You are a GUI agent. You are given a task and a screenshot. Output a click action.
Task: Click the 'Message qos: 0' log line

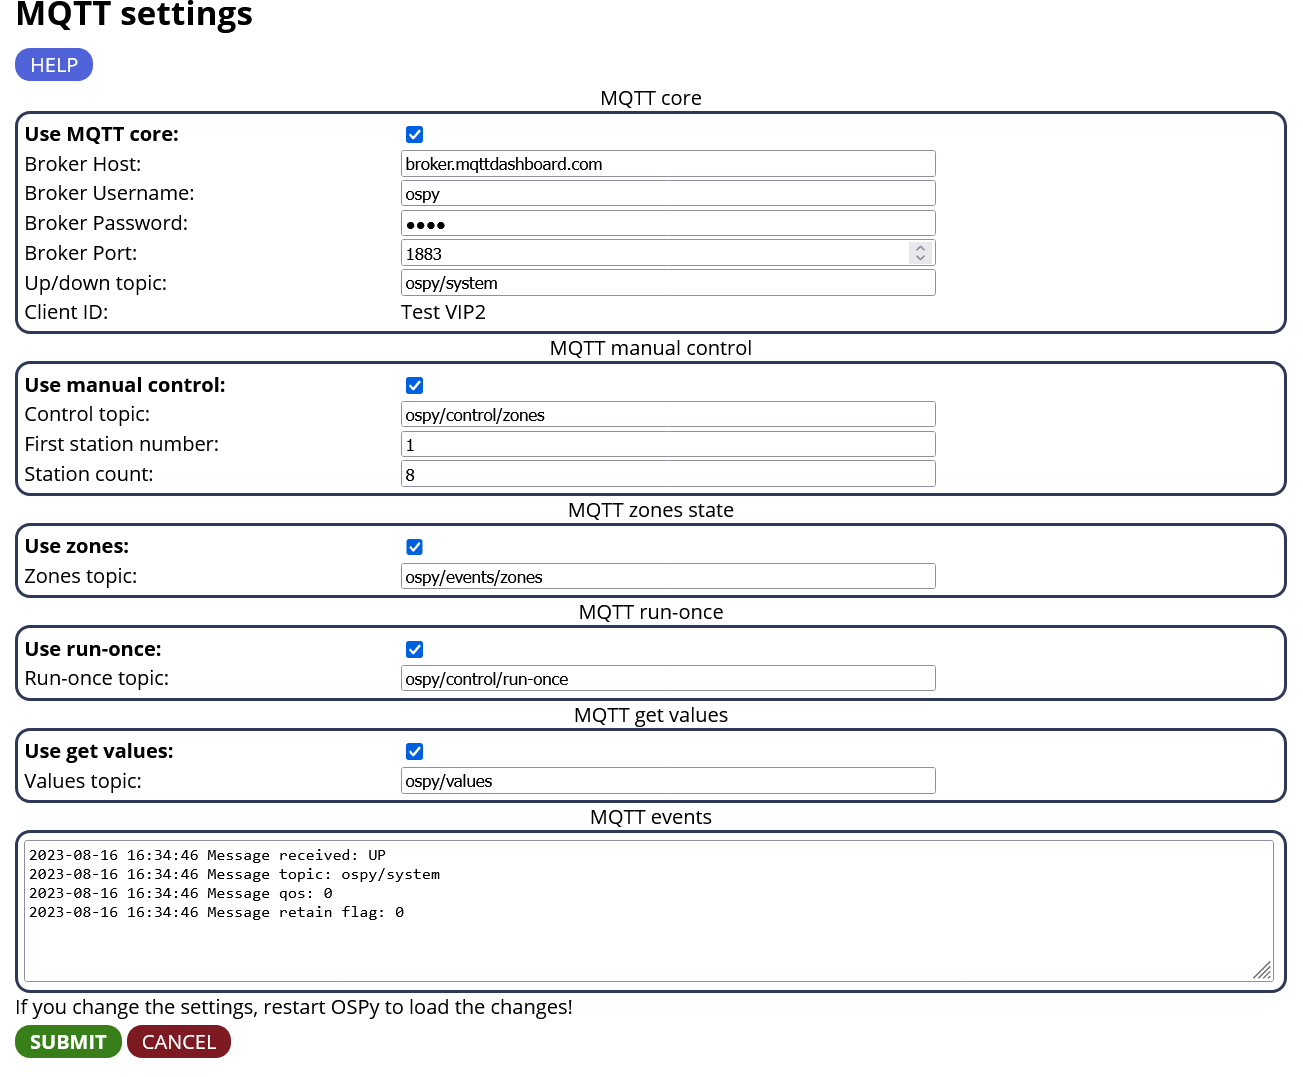click(180, 893)
